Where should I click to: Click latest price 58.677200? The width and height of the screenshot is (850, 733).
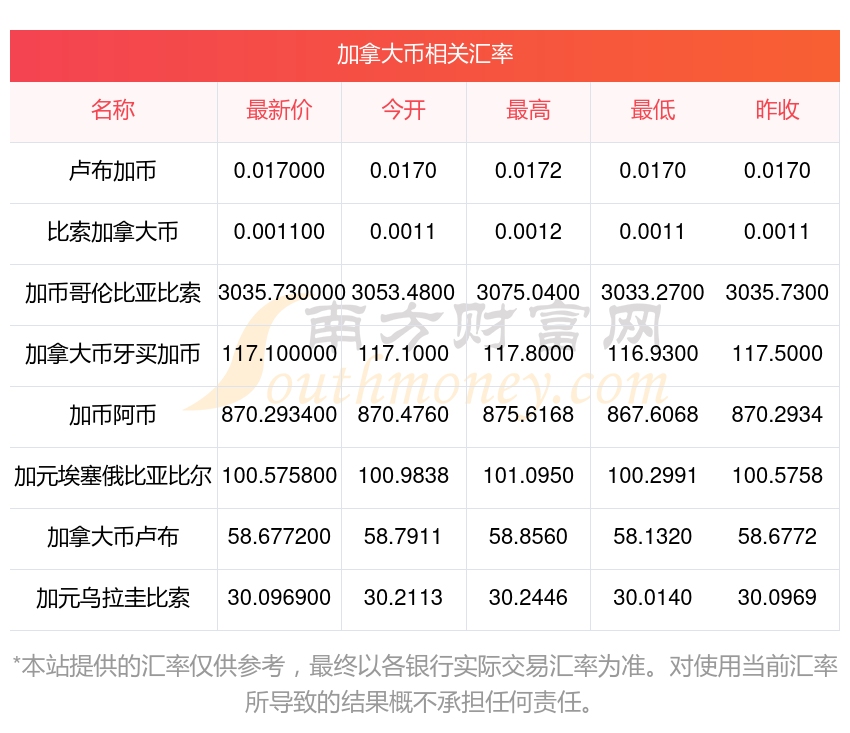(x=279, y=537)
